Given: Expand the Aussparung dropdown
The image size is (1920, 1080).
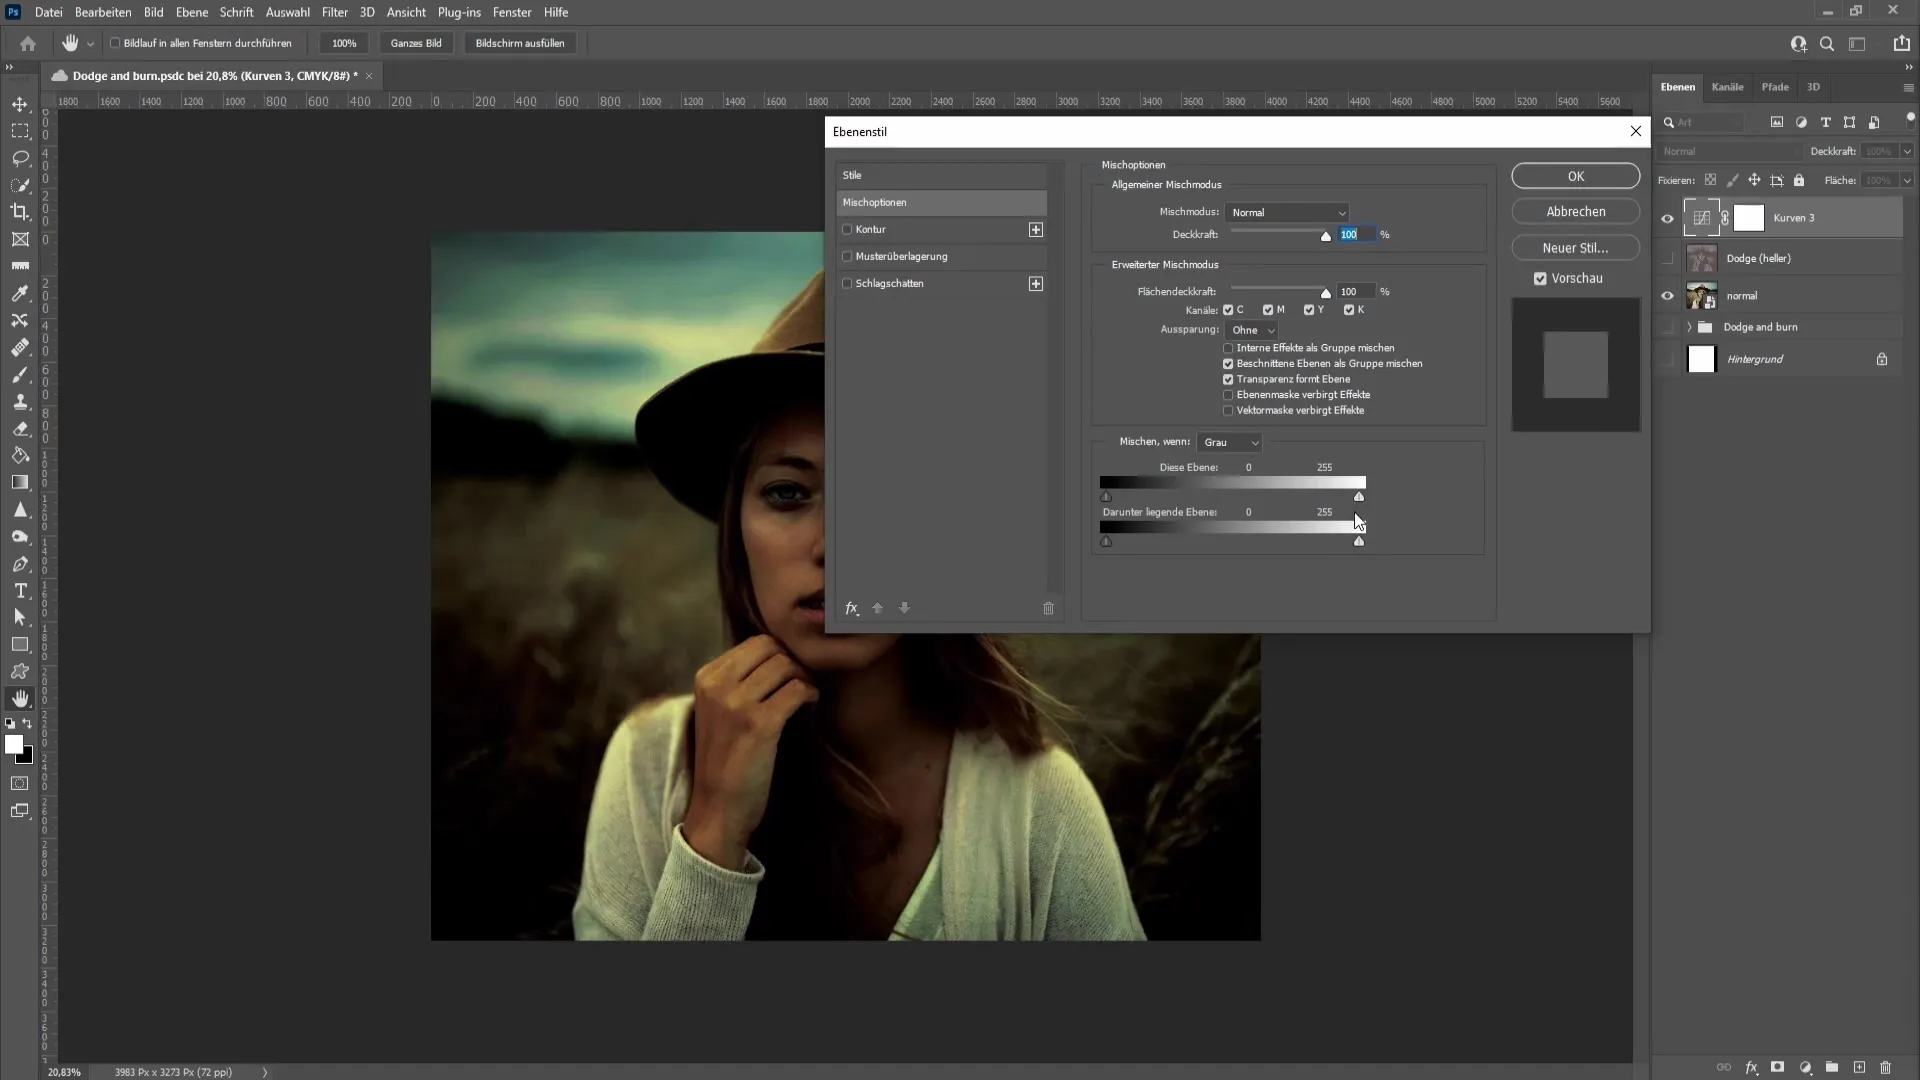Looking at the screenshot, I should (x=1254, y=328).
